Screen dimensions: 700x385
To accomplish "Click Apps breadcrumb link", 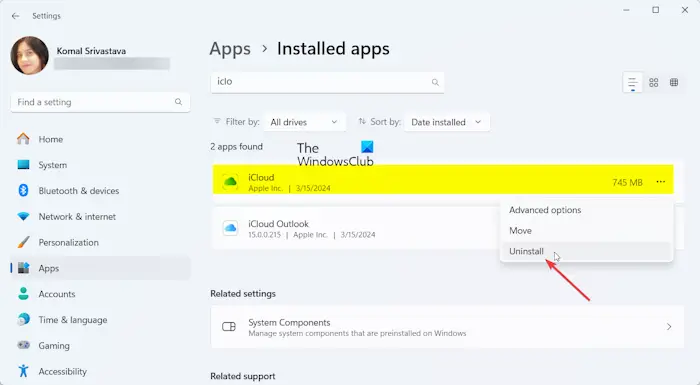I will [x=230, y=49].
